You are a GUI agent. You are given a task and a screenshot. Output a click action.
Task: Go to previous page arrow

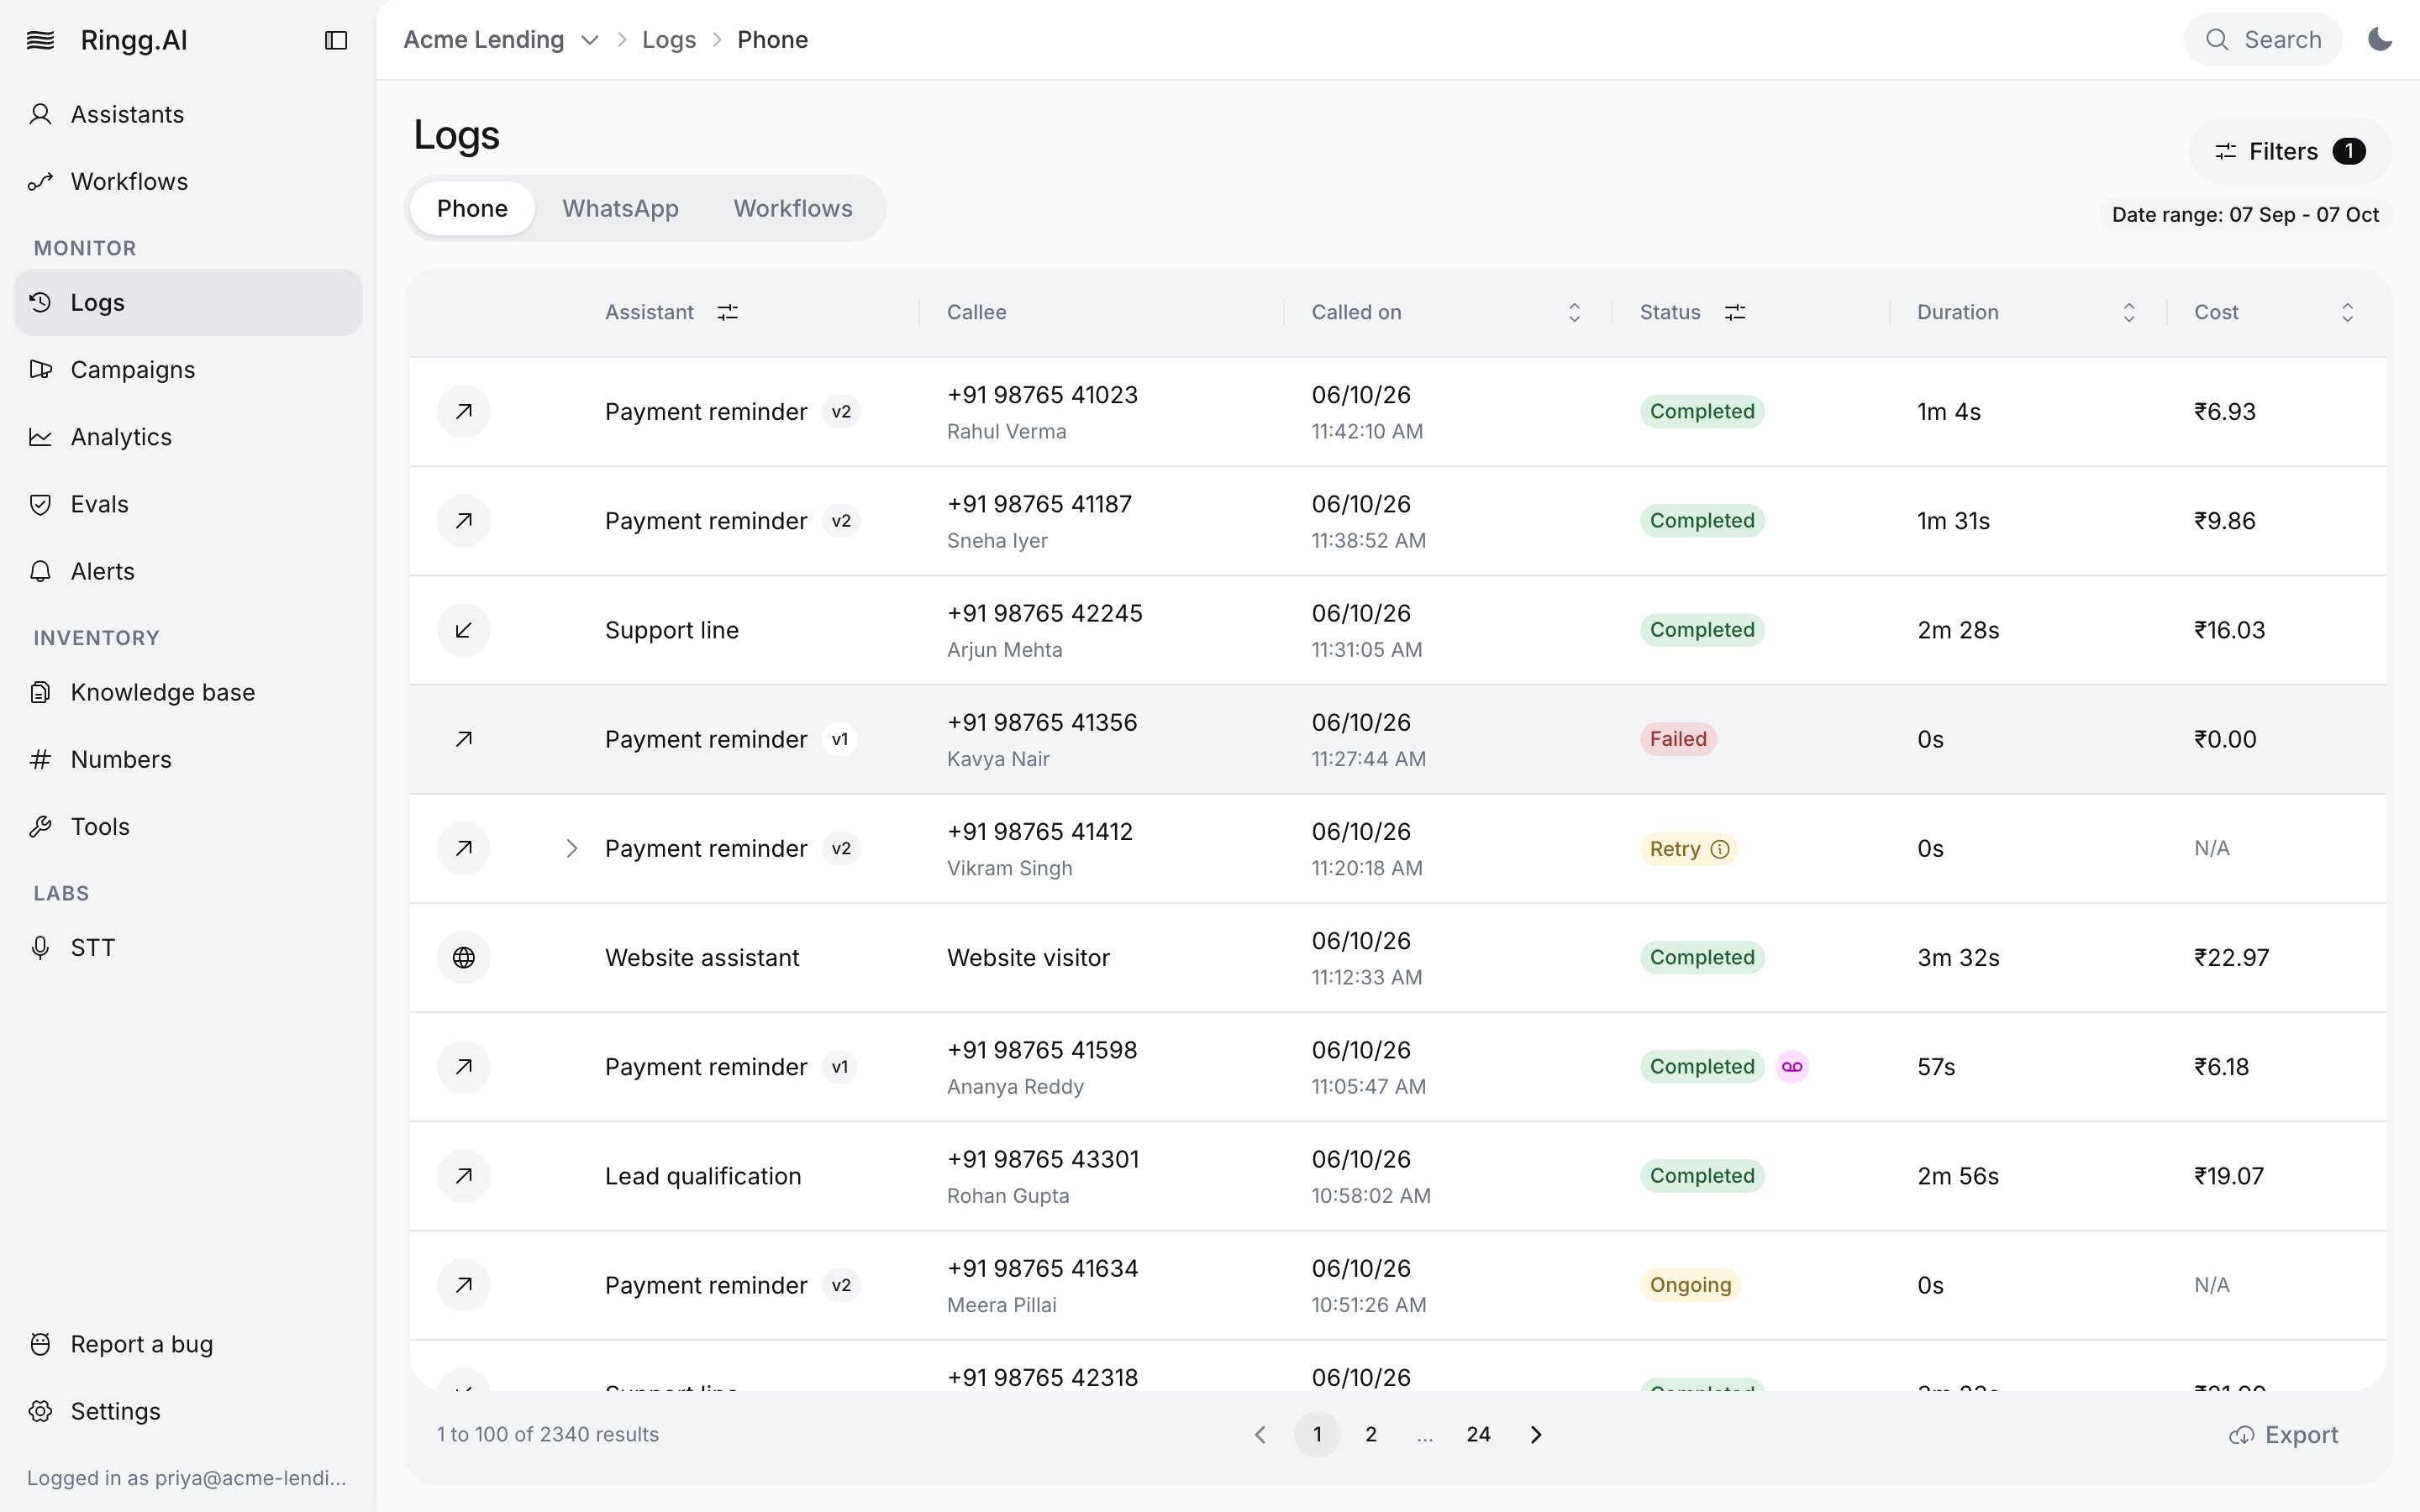tap(1261, 1435)
